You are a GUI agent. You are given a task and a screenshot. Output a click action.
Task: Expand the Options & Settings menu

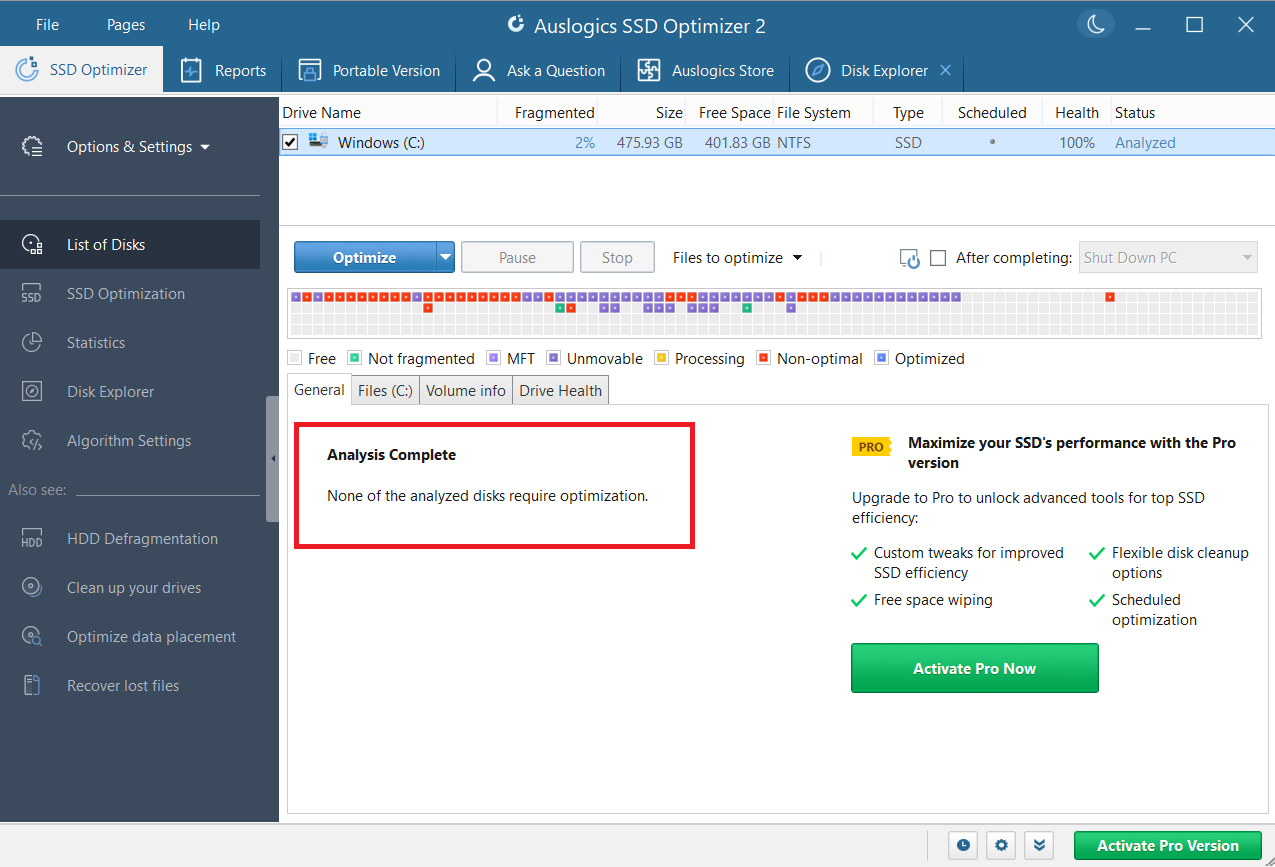(138, 147)
